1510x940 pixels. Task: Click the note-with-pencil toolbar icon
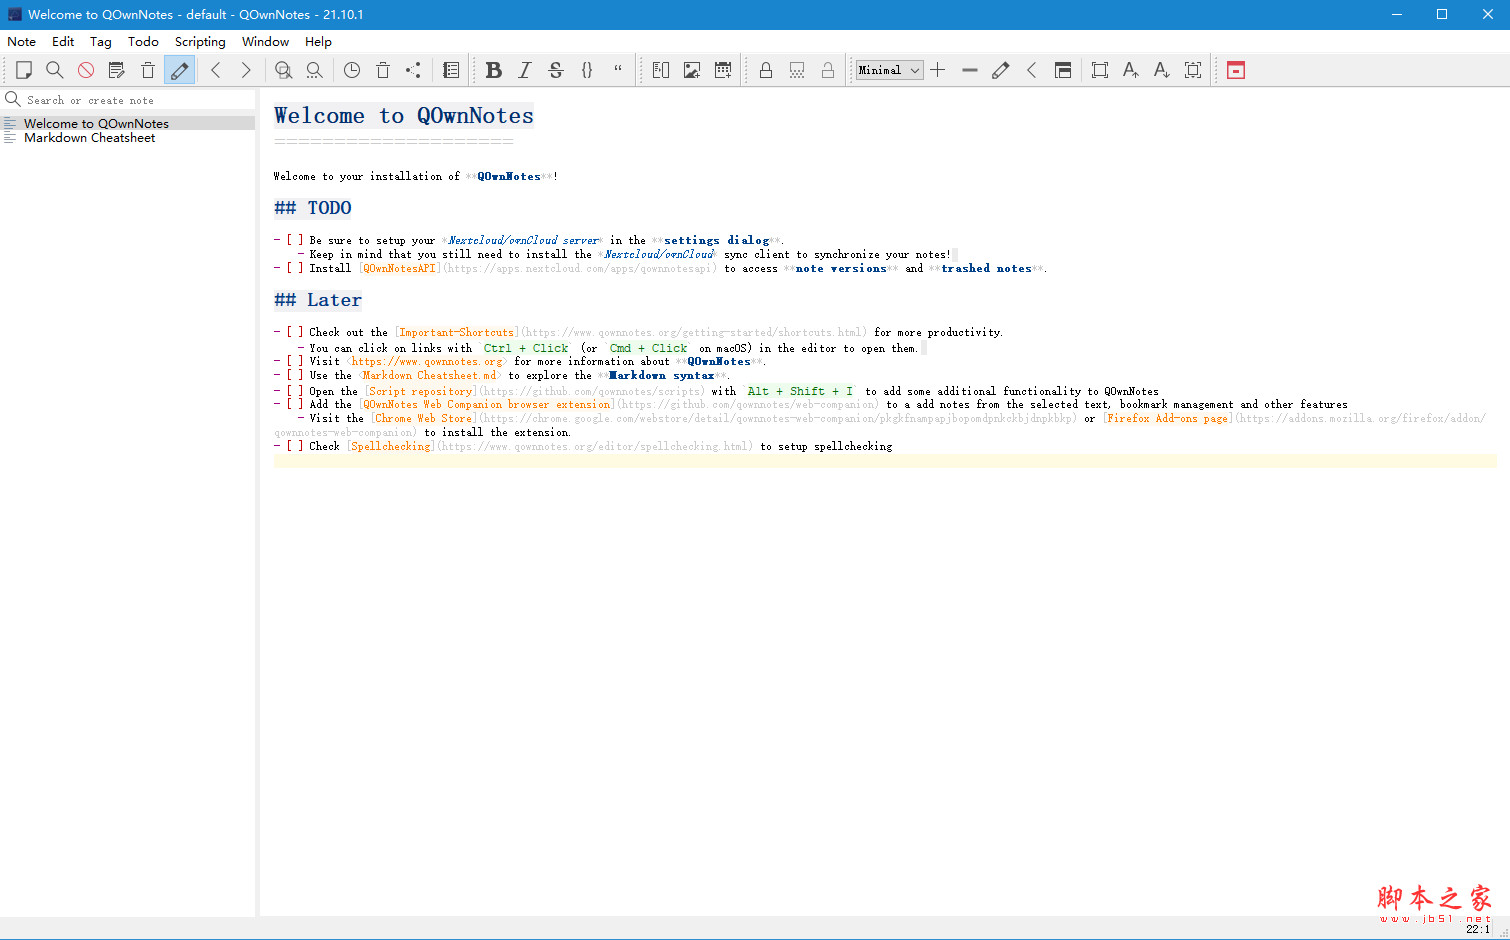coord(117,70)
